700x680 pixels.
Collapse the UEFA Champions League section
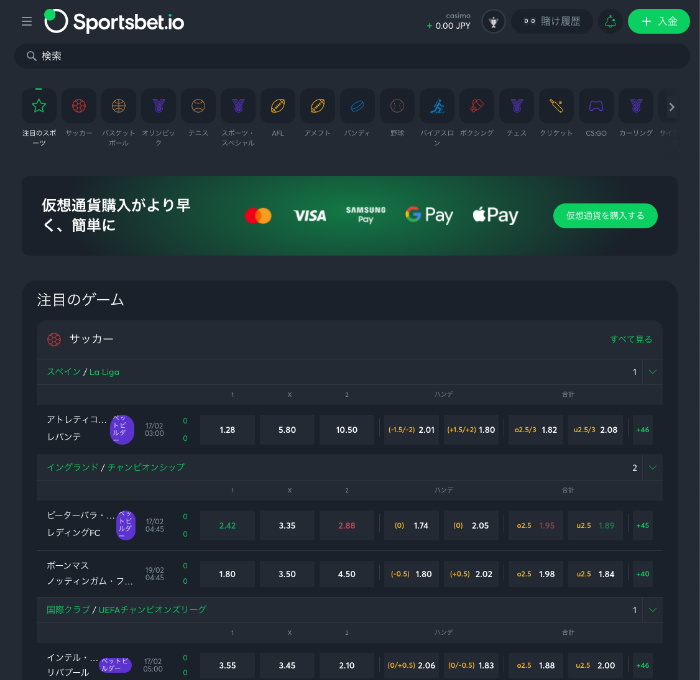click(653, 609)
